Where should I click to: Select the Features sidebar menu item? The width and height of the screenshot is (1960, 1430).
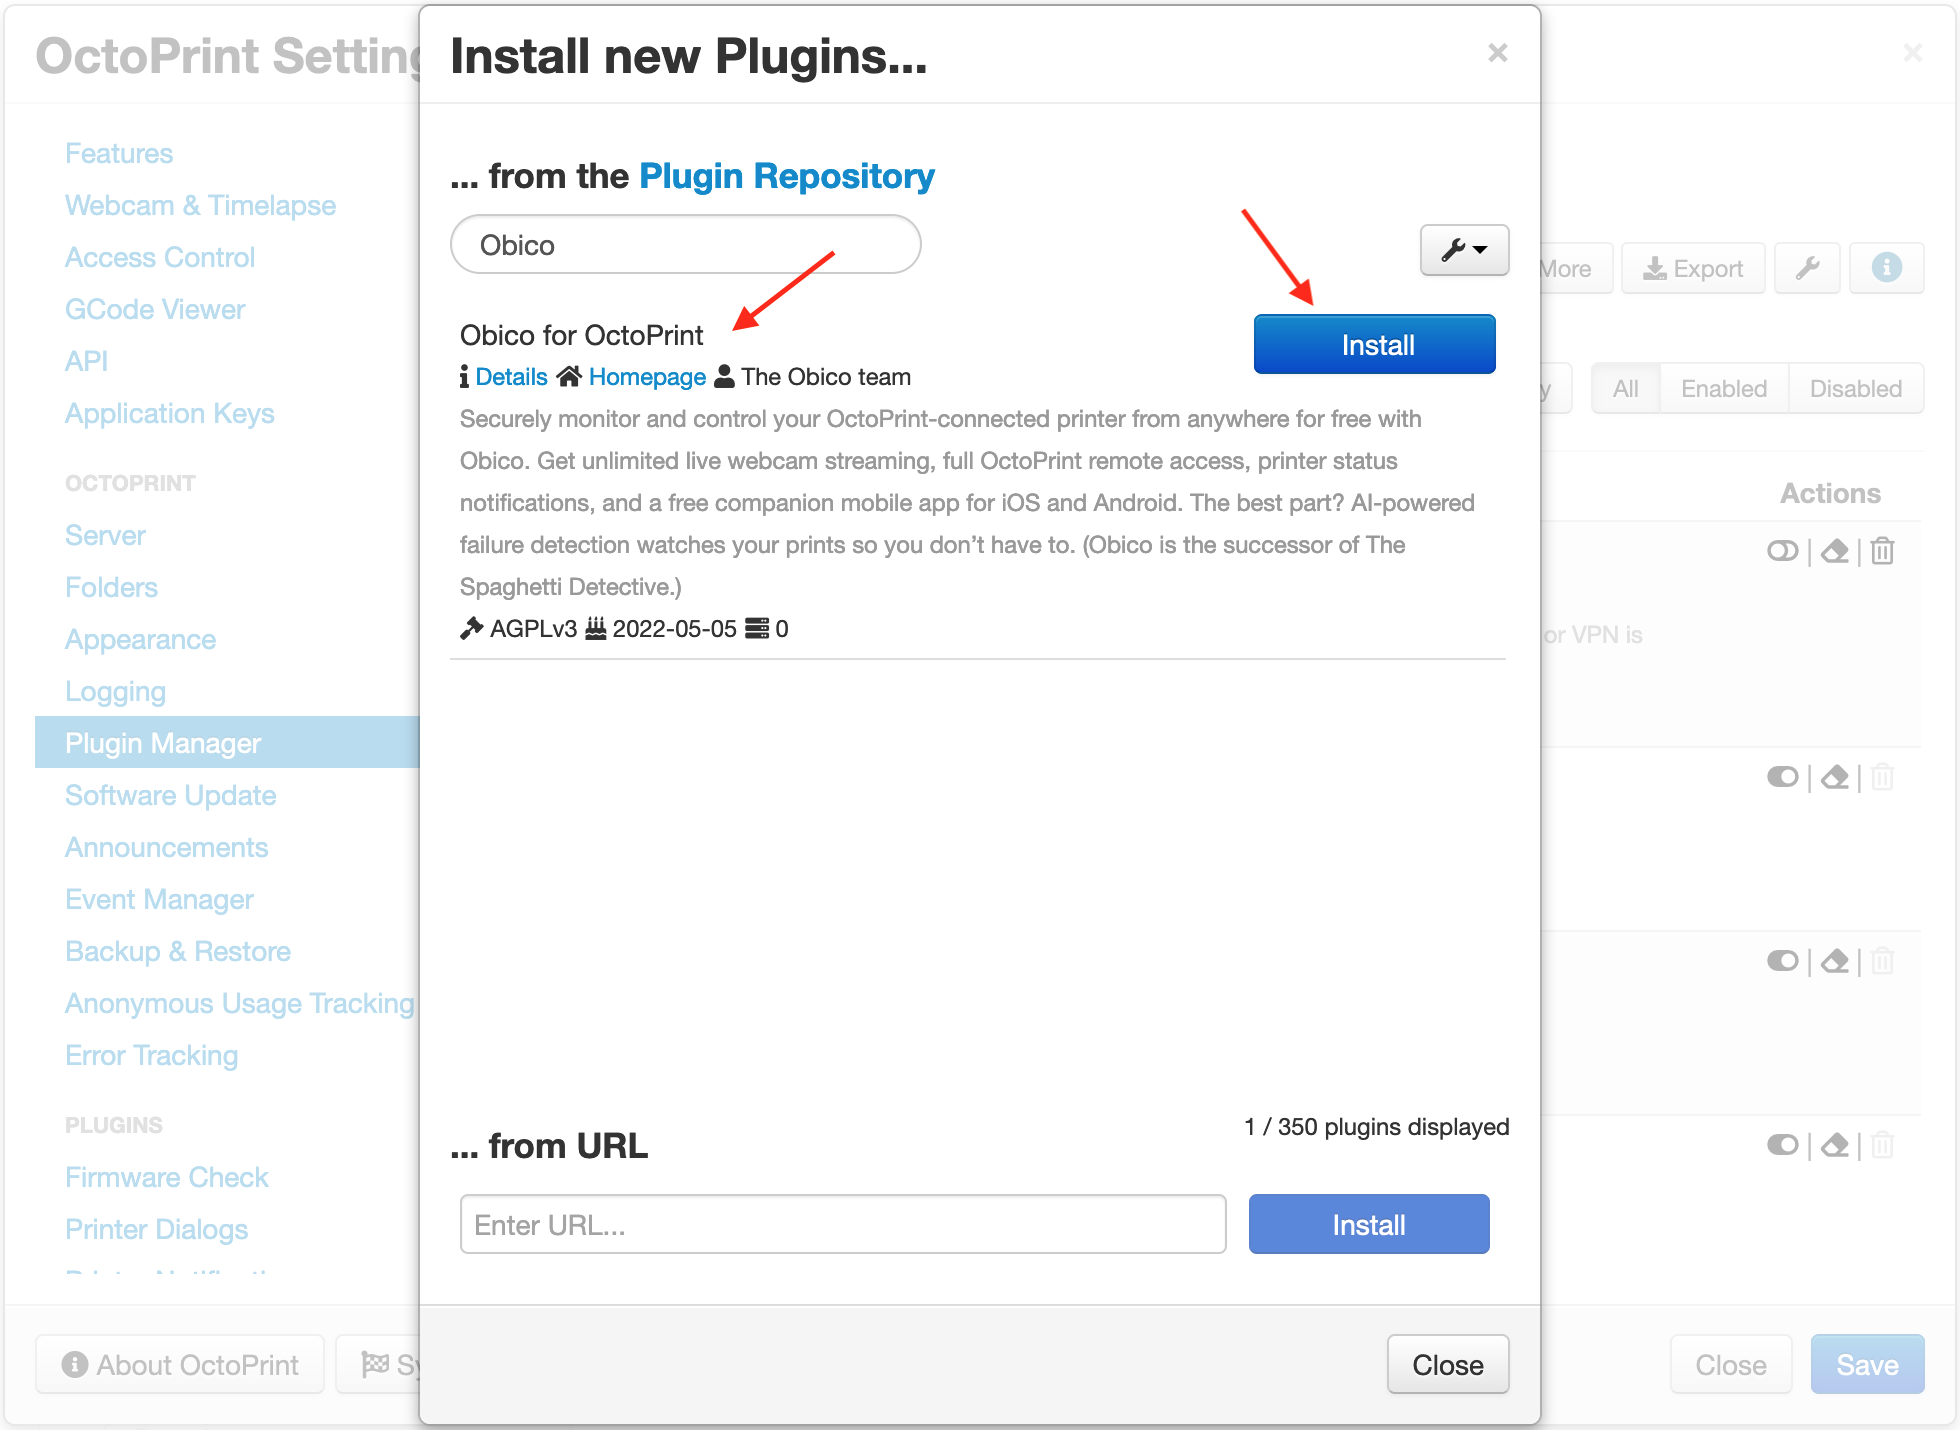click(x=119, y=154)
